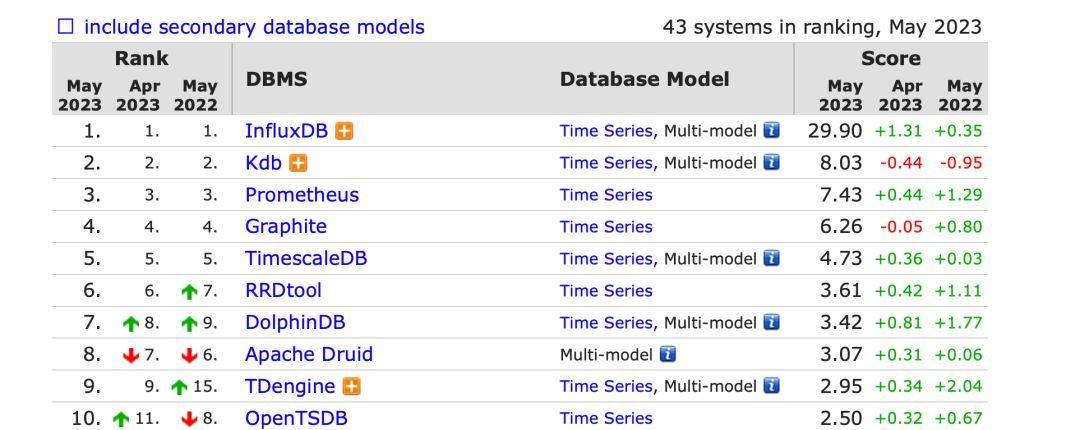This screenshot has width=1080, height=430.
Task: Click the orange plus icon beside Kdb
Action: 298,163
